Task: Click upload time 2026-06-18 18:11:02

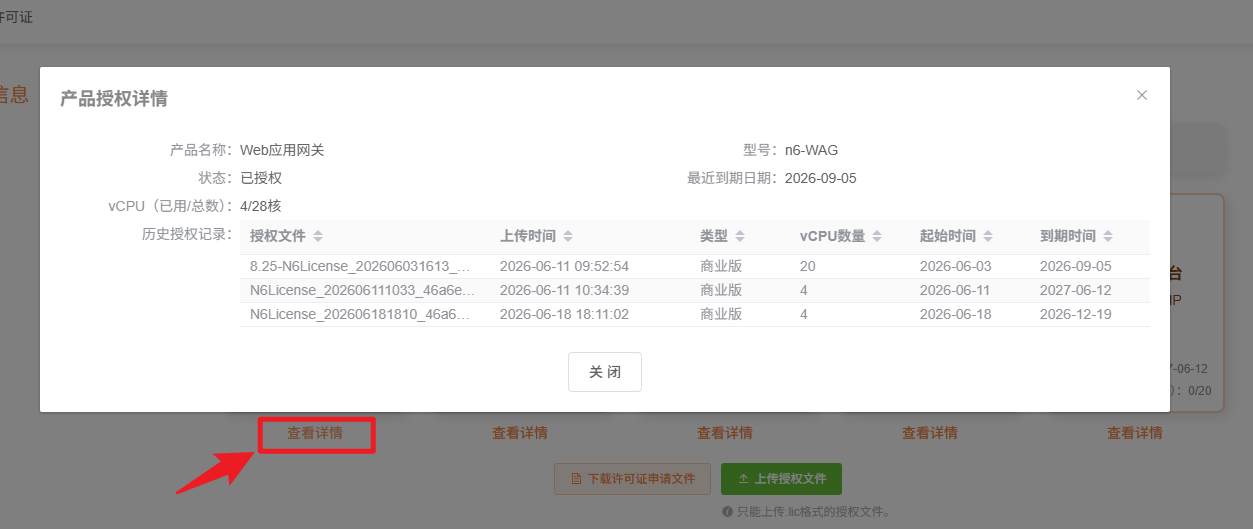Action: (x=564, y=314)
